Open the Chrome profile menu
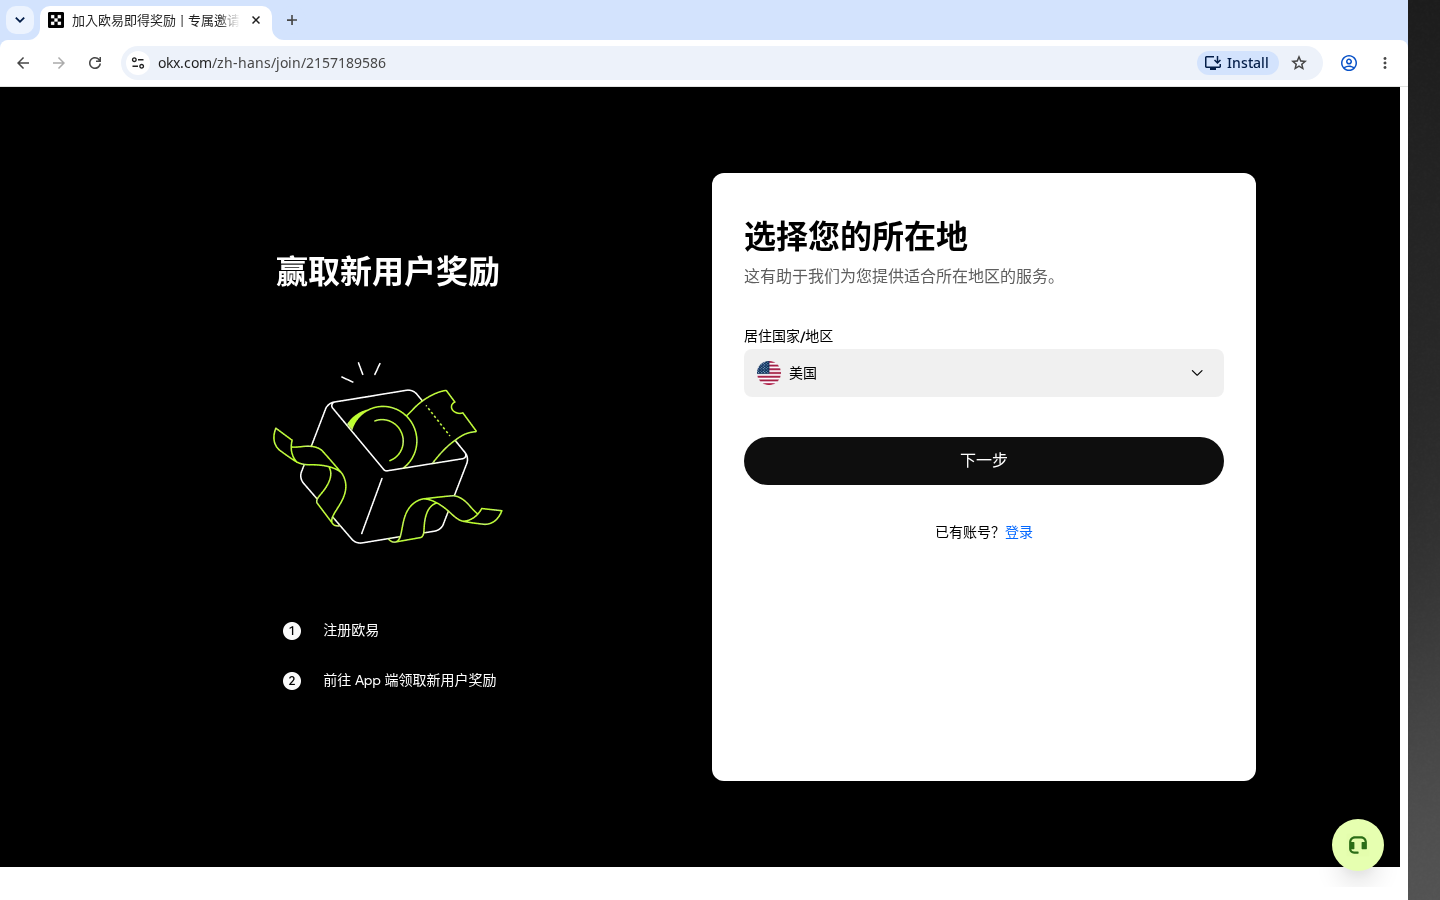 [x=1349, y=63]
